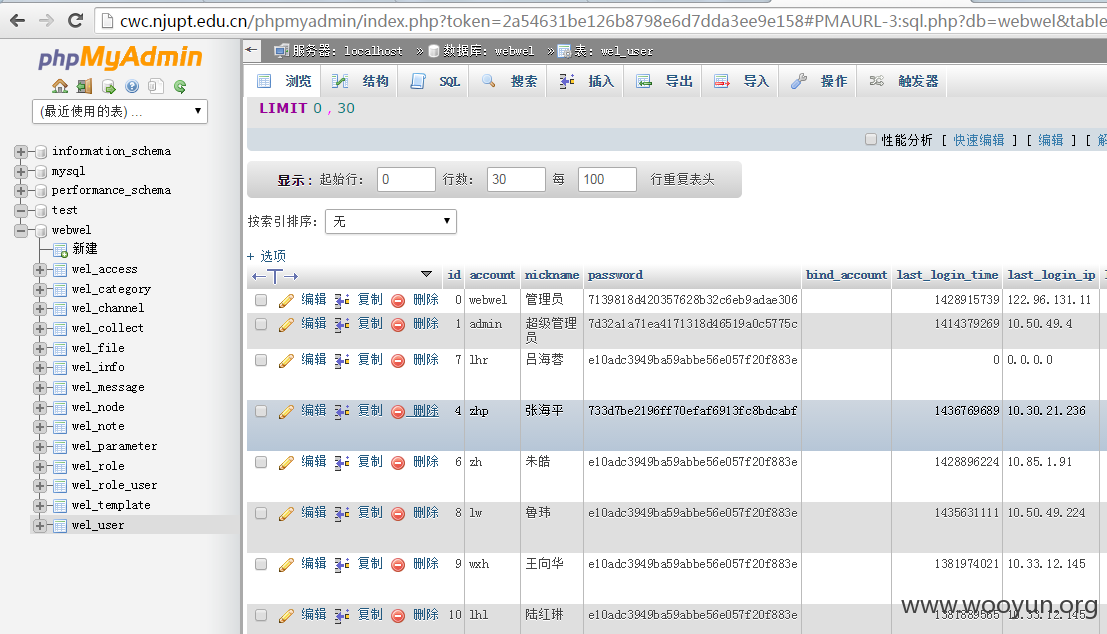Click red delete icon for lhr row
1107x634 pixels.
coord(398,361)
